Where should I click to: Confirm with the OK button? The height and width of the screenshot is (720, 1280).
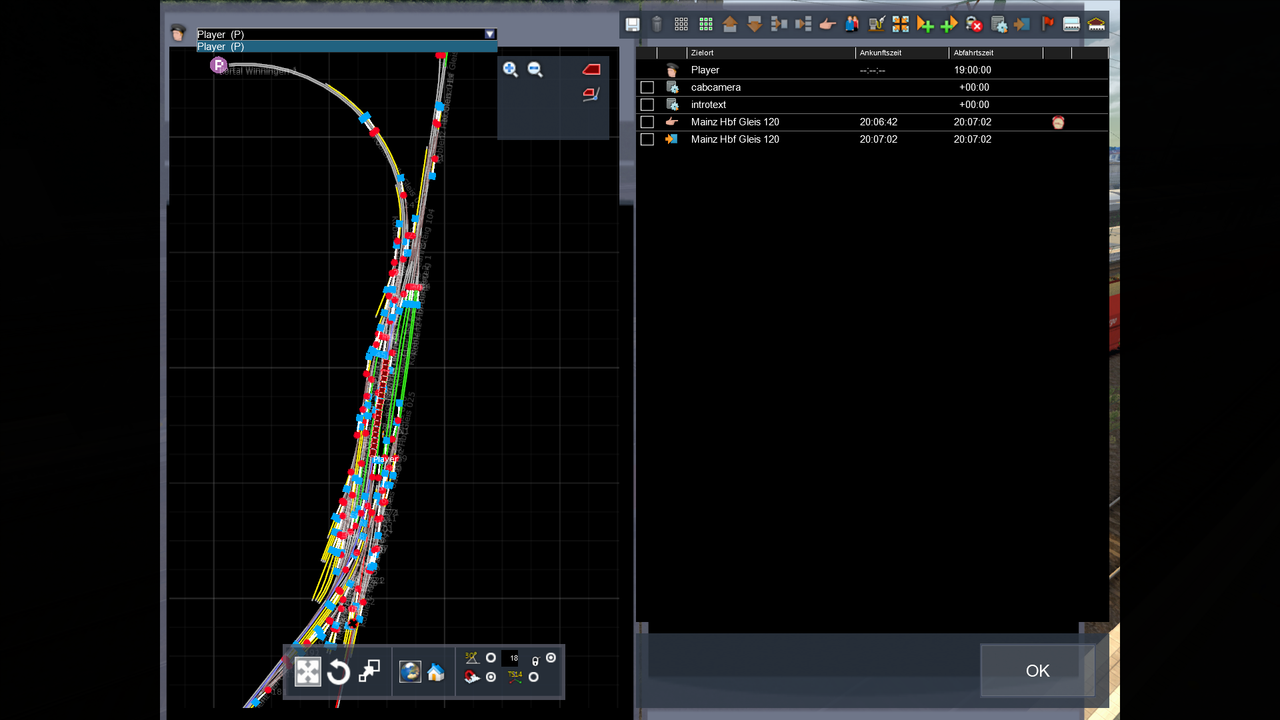point(1037,671)
